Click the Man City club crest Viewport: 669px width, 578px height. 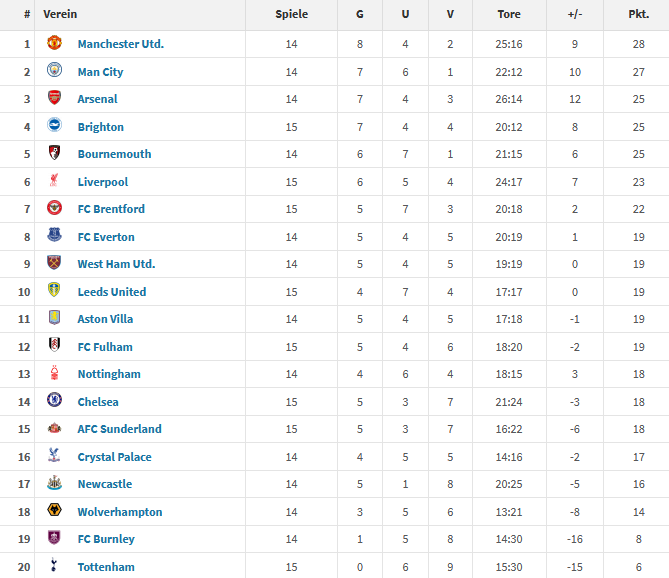coord(55,72)
